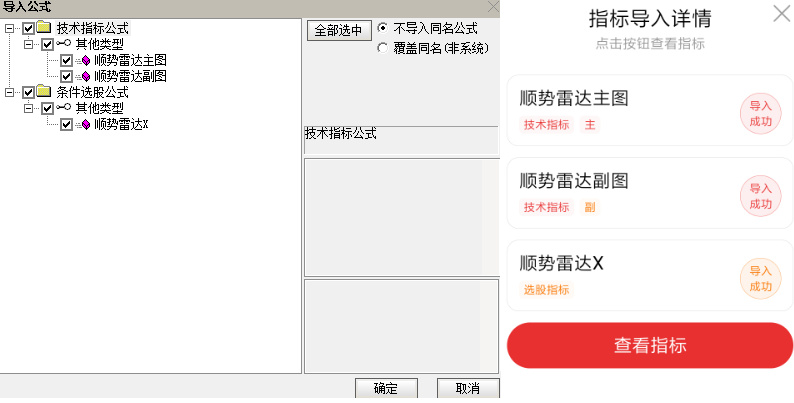Click 其他类型 key icon under 条件选股公式
794x403 pixels.
click(63, 107)
